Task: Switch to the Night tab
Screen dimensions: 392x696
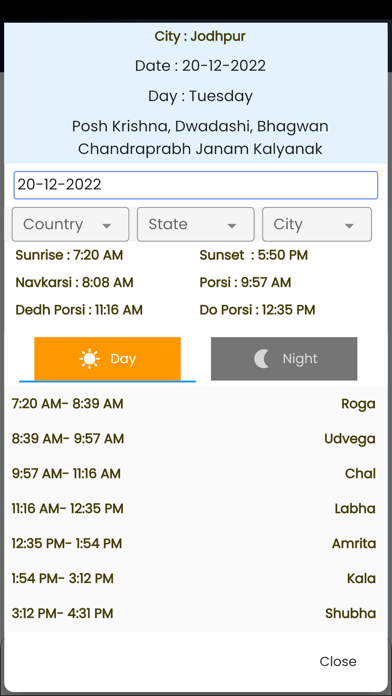Action: (x=284, y=359)
